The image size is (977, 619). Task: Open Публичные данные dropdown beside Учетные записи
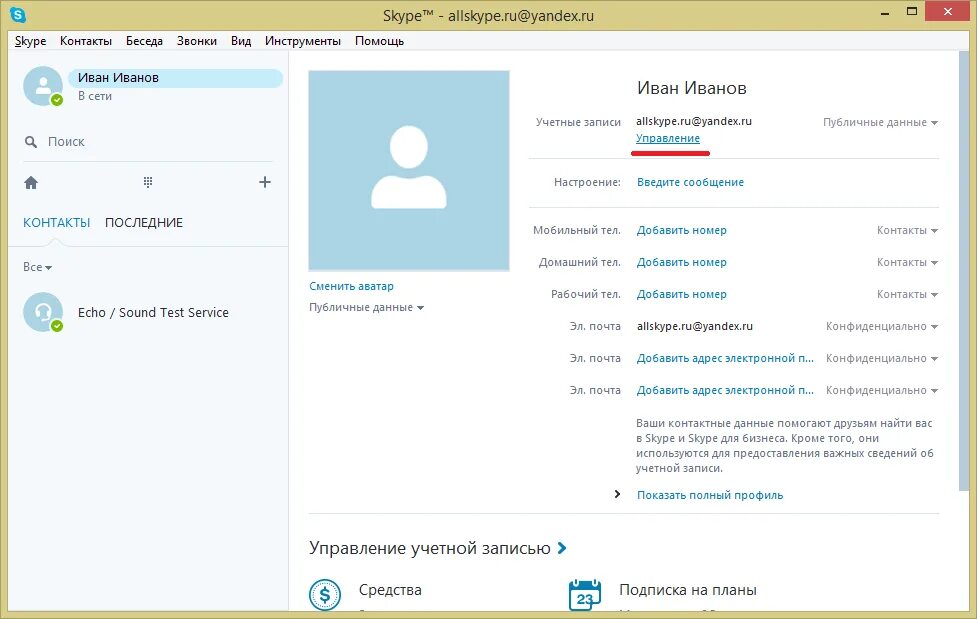[880, 122]
